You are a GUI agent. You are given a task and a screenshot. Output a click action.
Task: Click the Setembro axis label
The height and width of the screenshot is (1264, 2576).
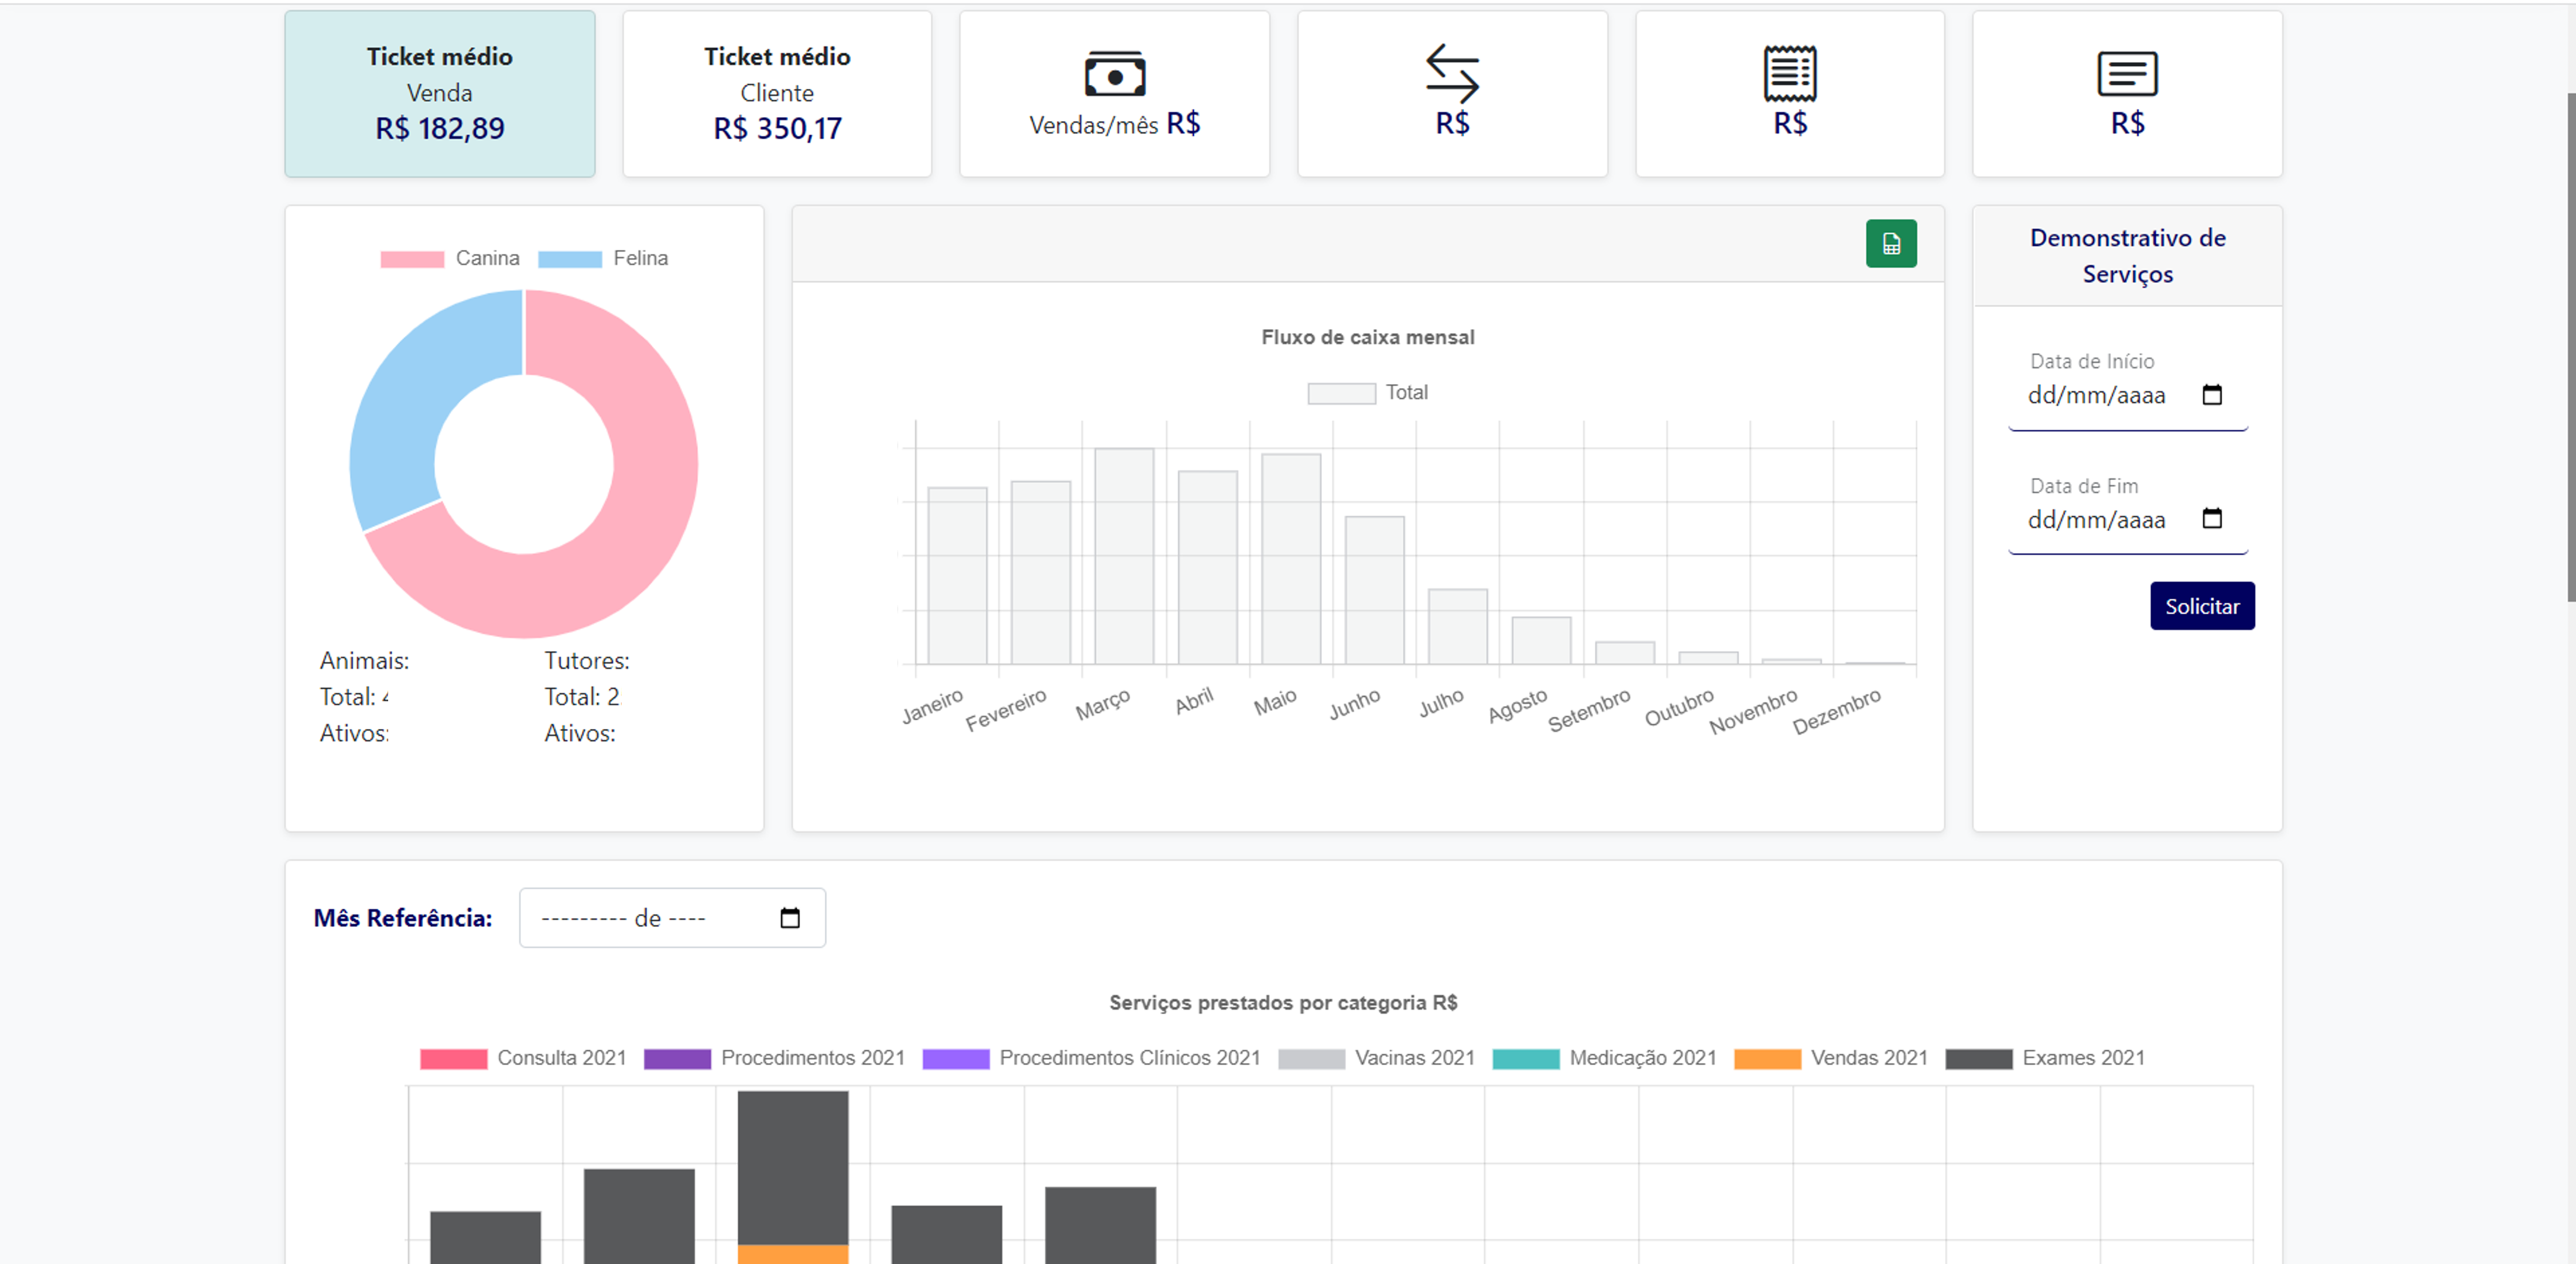(1588, 710)
